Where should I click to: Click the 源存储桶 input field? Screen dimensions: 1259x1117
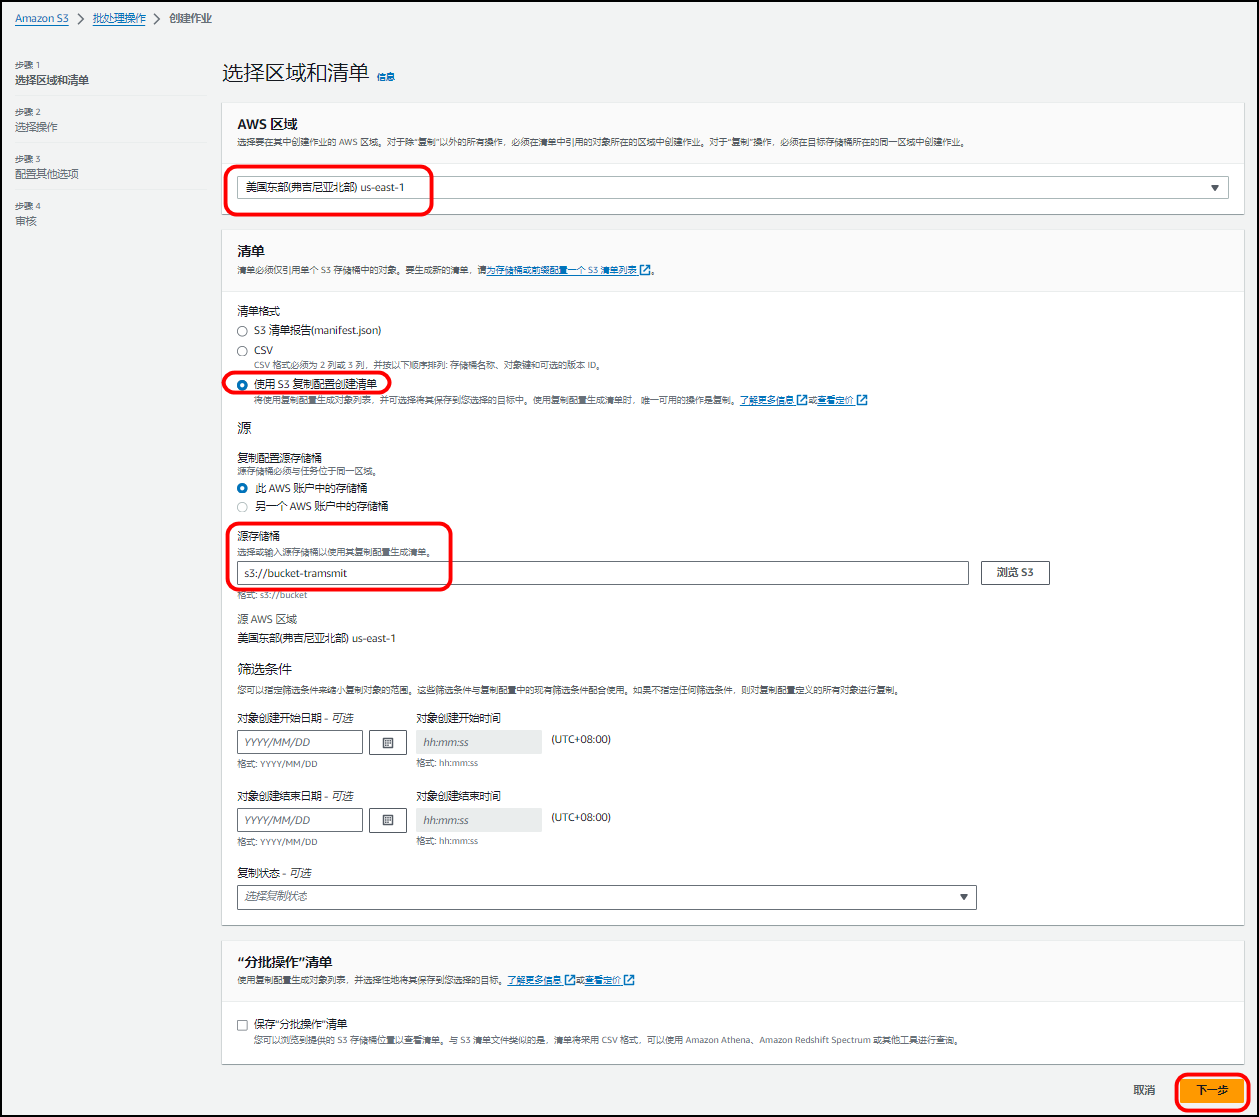(603, 573)
